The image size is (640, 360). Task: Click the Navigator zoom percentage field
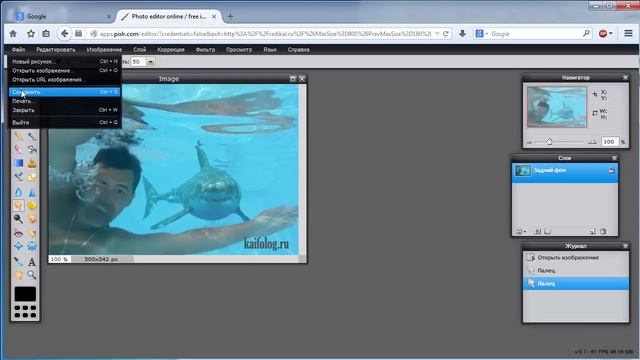pos(609,142)
